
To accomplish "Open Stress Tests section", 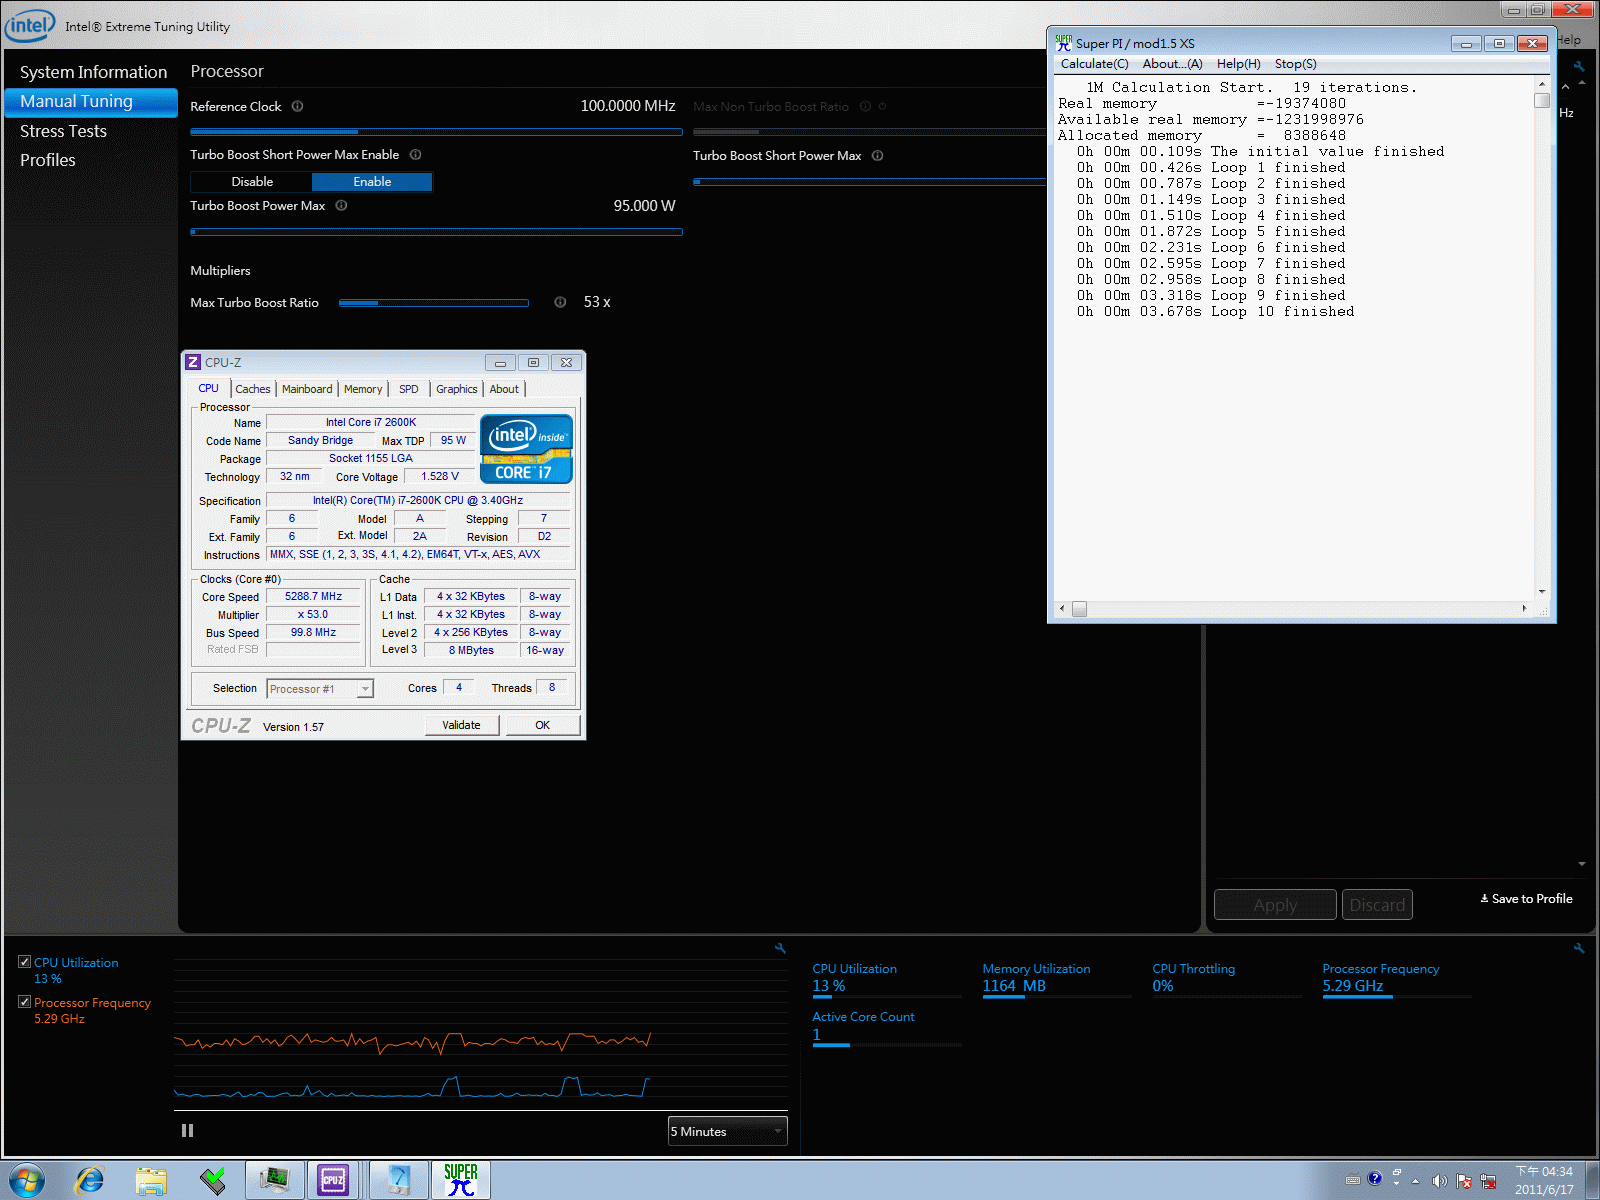I will pos(63,131).
